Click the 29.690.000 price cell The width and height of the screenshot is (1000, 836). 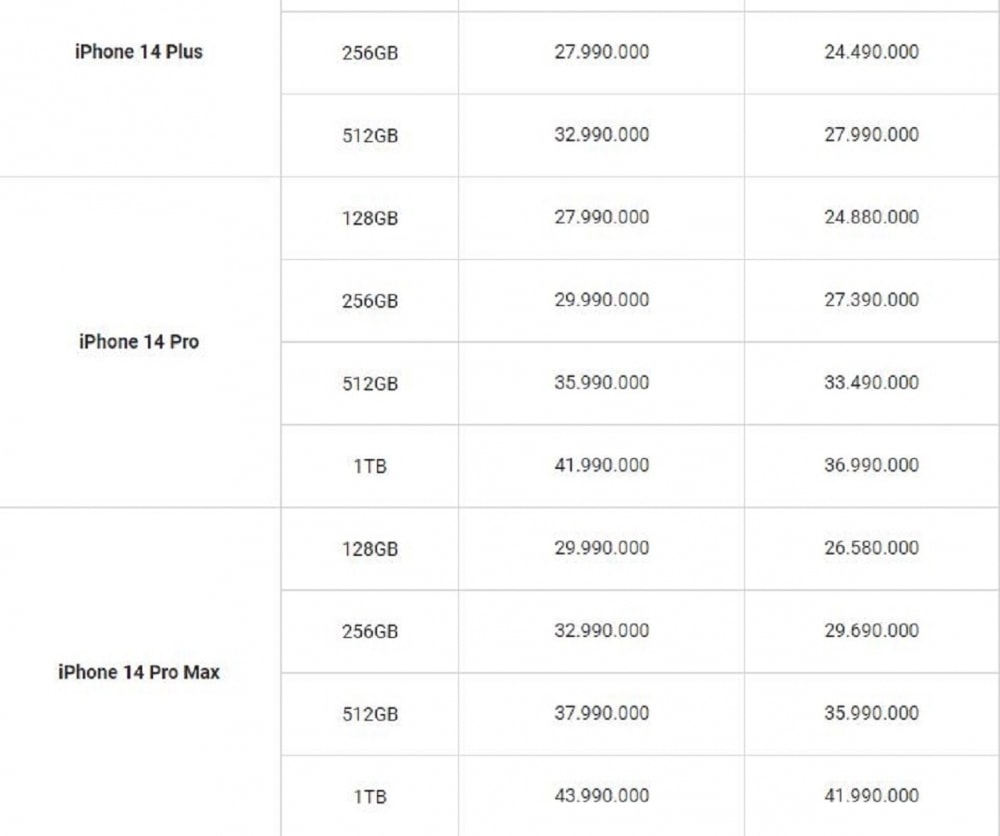pos(871,631)
